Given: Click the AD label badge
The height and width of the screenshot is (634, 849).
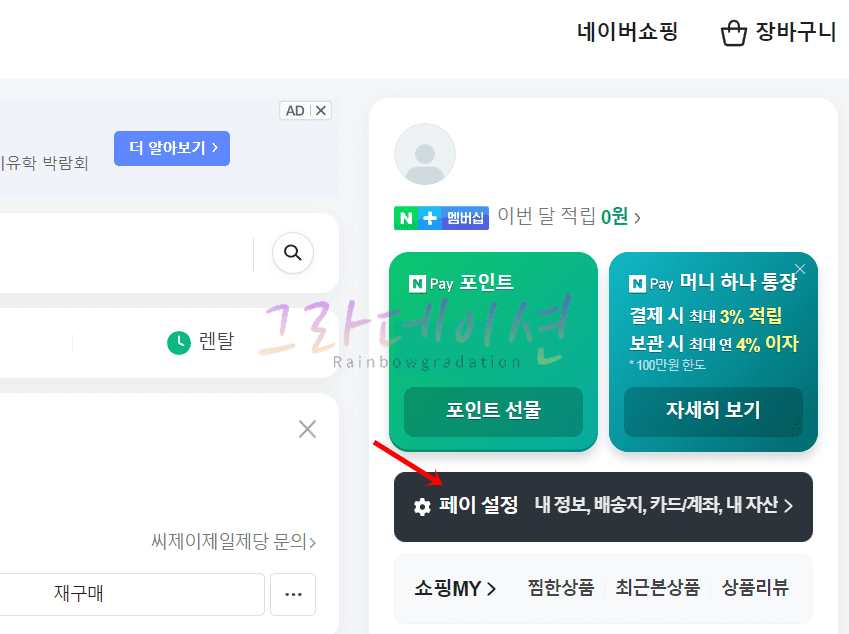Looking at the screenshot, I should coord(295,110).
